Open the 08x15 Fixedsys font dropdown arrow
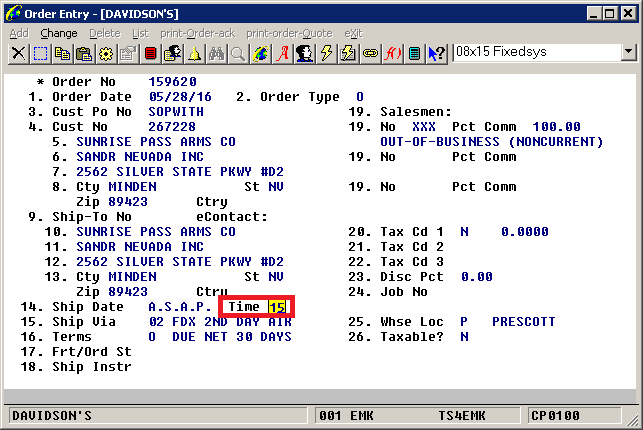 628,52
